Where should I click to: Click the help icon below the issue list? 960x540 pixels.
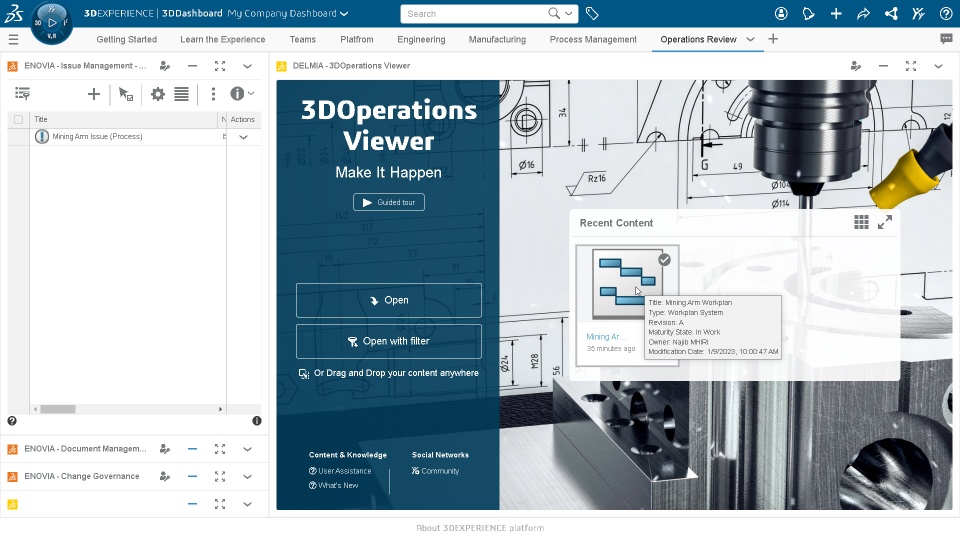[12, 421]
